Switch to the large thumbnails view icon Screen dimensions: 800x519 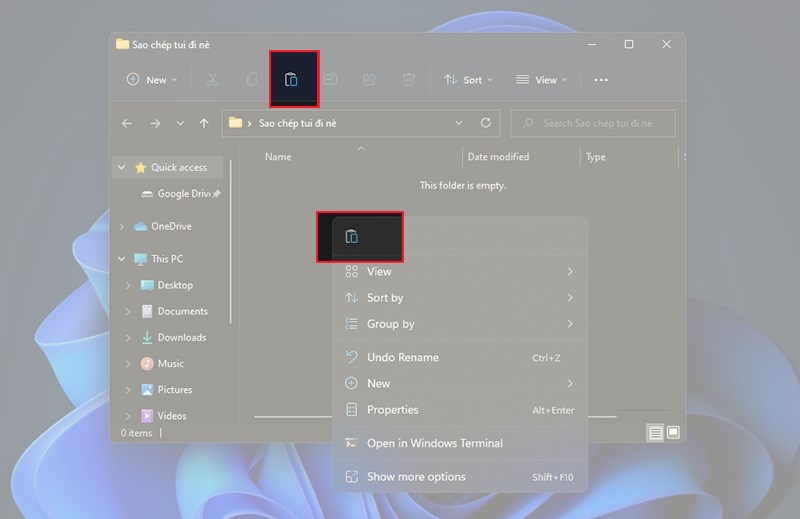(x=673, y=433)
